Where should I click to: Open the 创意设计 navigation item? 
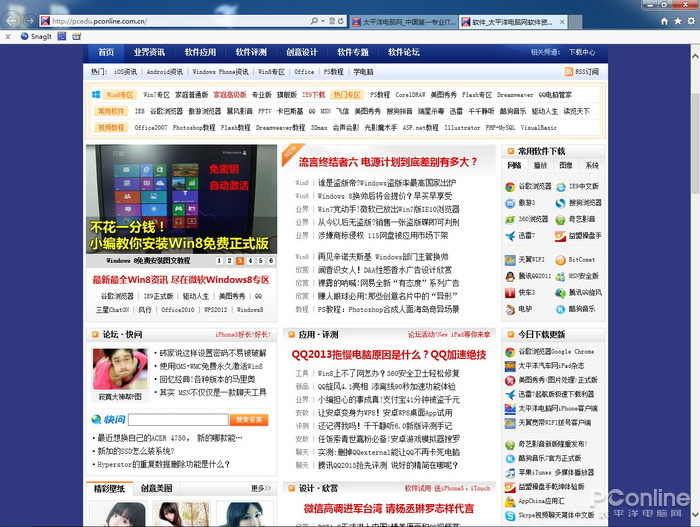coord(302,52)
